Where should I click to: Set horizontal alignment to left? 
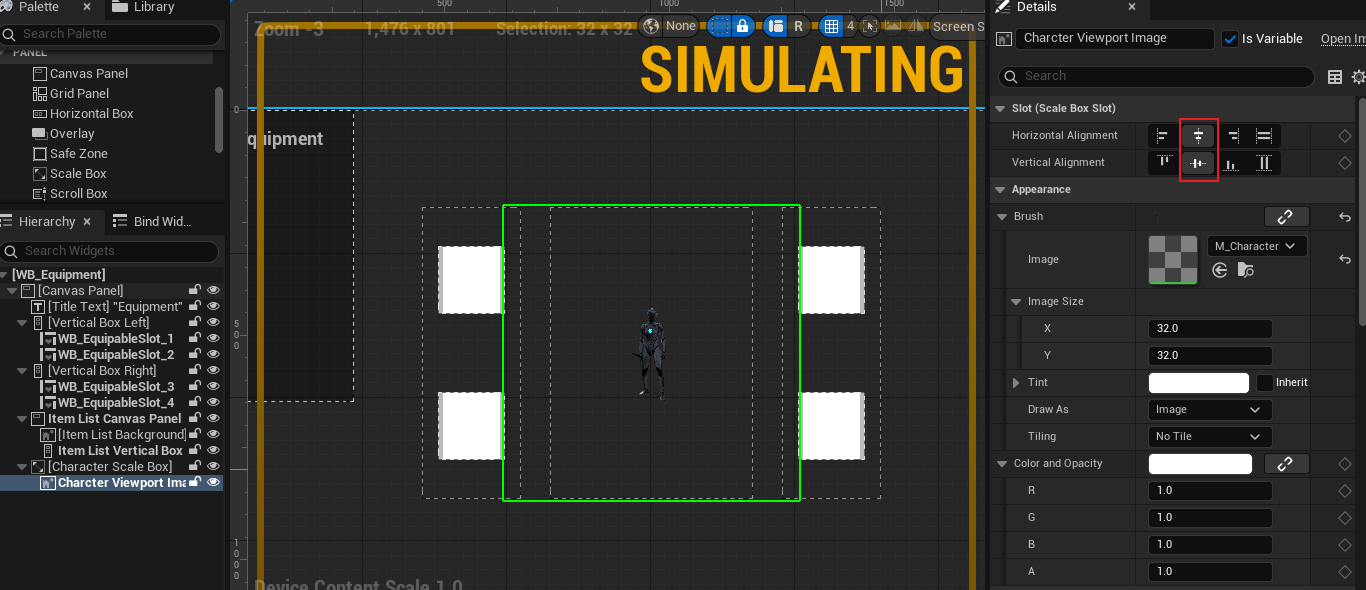coord(1163,136)
